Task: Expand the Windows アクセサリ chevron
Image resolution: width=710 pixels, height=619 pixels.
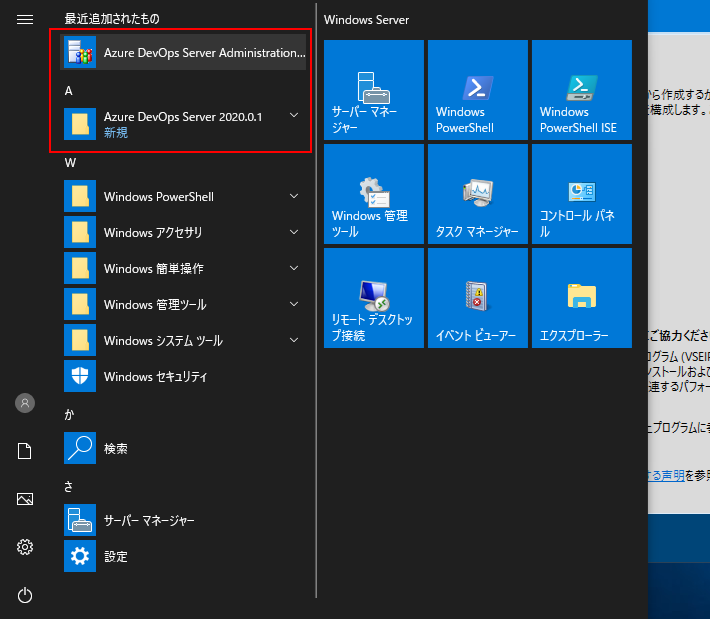Action: coord(294,232)
